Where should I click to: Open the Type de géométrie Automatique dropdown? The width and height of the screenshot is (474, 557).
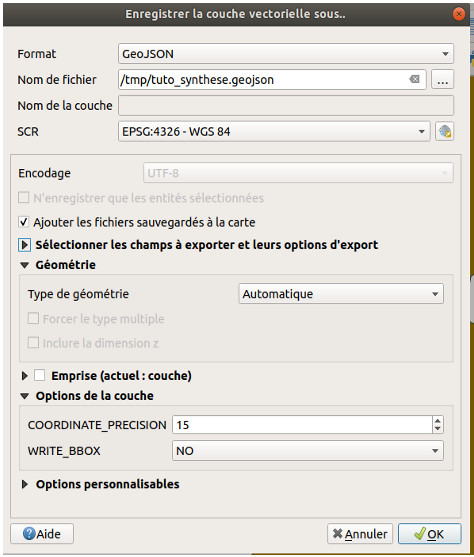tap(341, 294)
